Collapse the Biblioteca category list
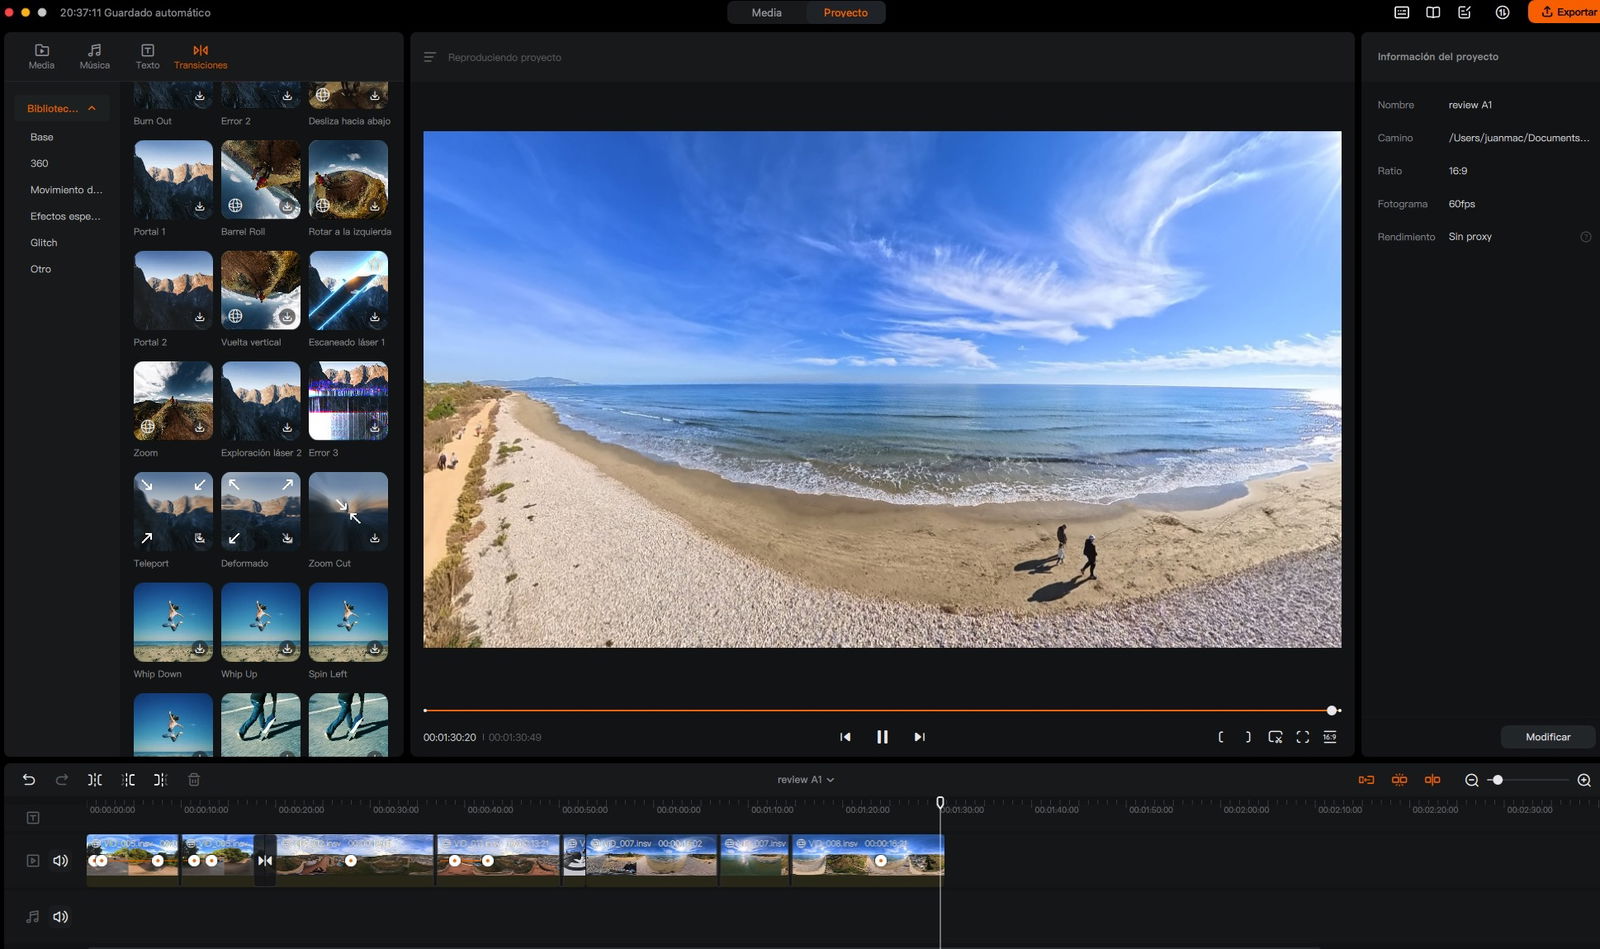 click(92, 108)
